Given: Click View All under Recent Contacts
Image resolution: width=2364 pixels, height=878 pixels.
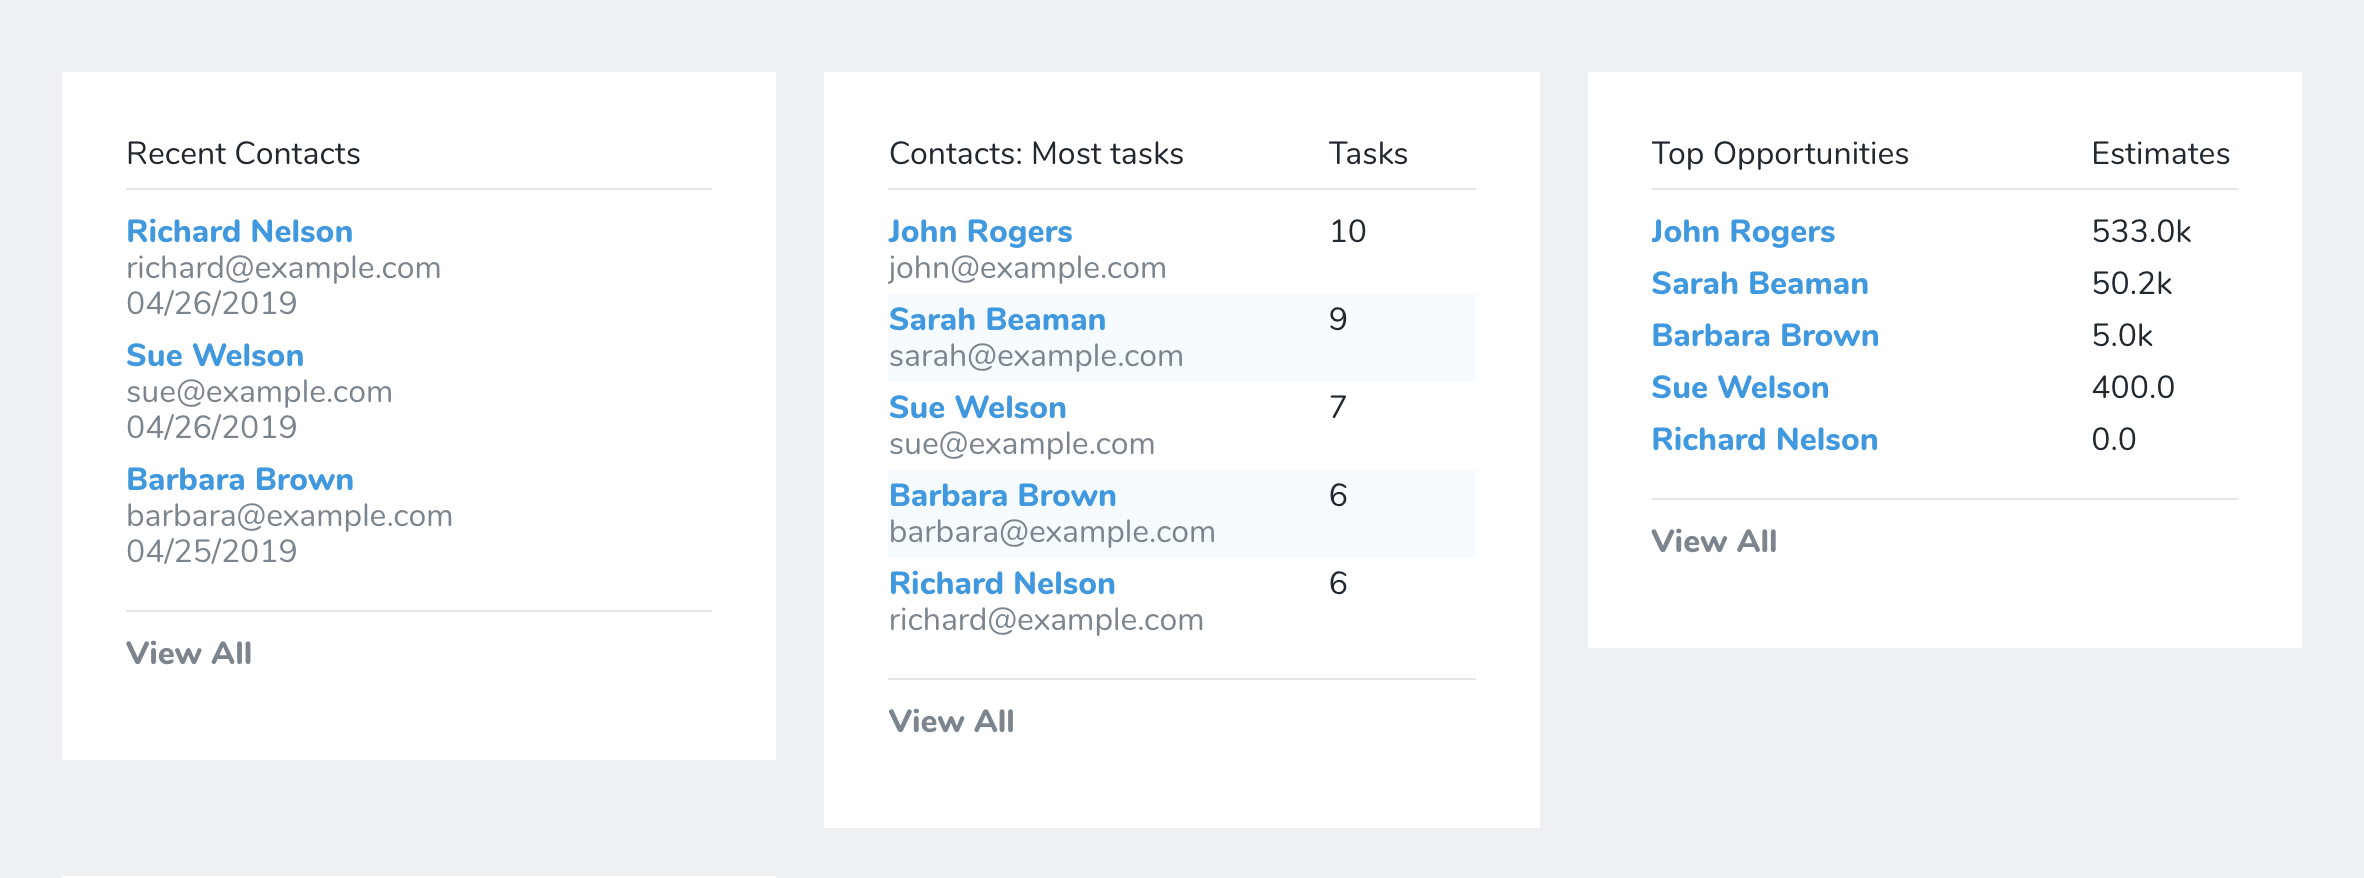Looking at the screenshot, I should (189, 654).
